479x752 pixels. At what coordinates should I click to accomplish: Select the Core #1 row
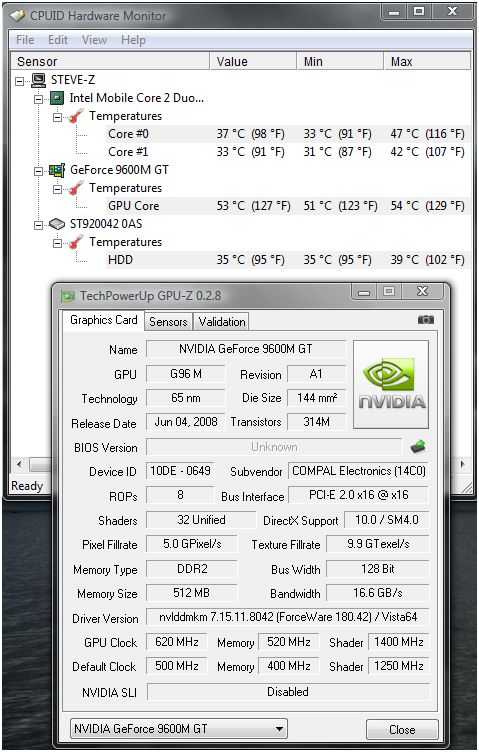287,152
